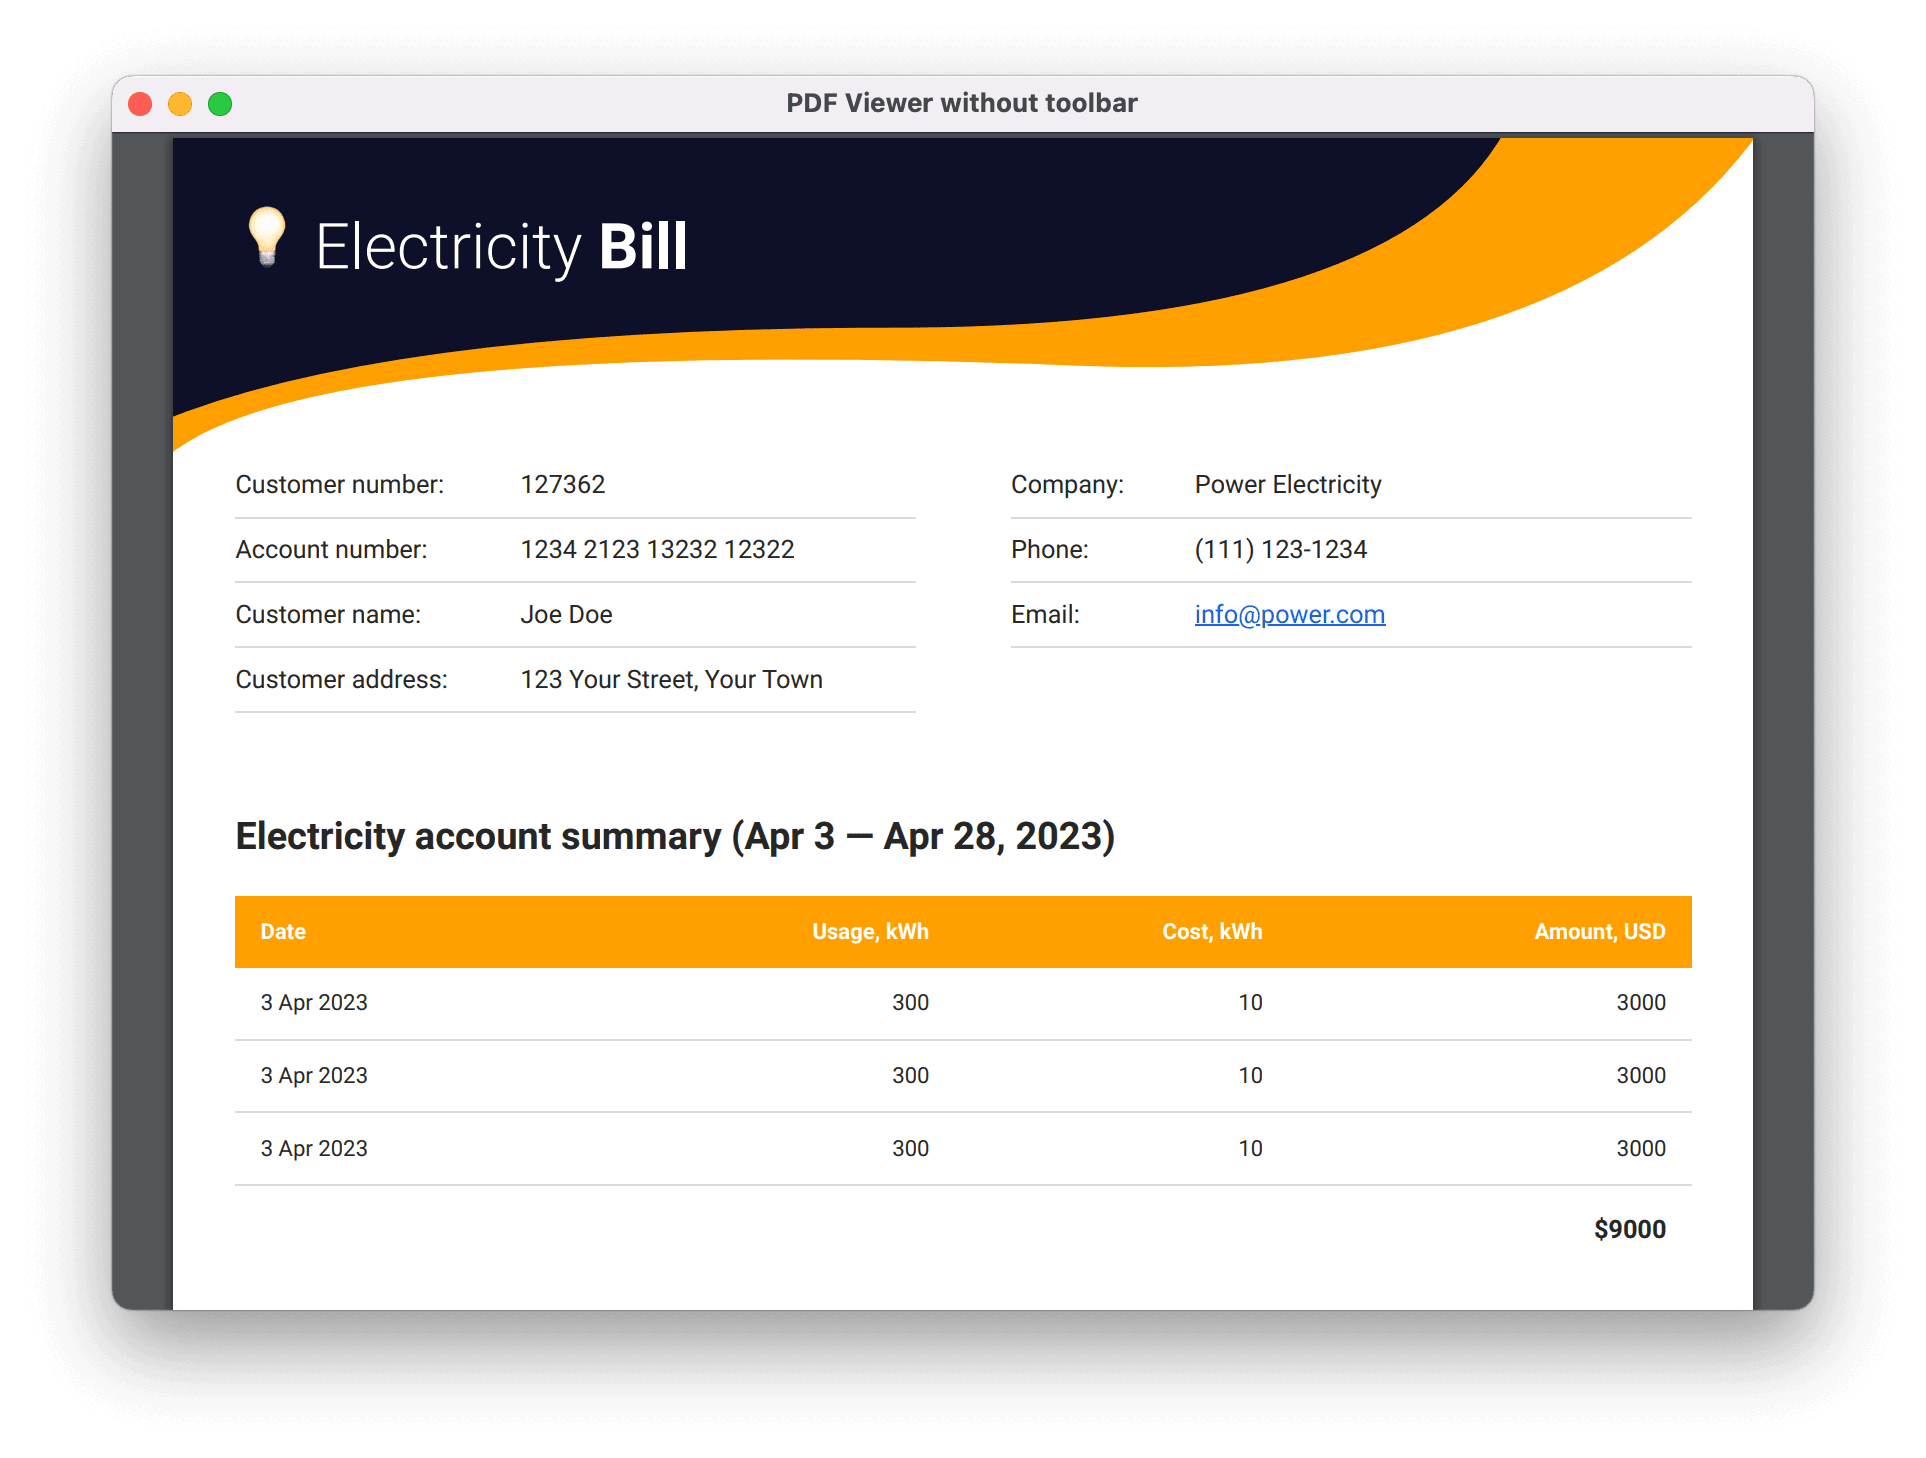Click the PDF Viewer without toolbar title
Screen dimensions: 1926x1458
coord(961,103)
